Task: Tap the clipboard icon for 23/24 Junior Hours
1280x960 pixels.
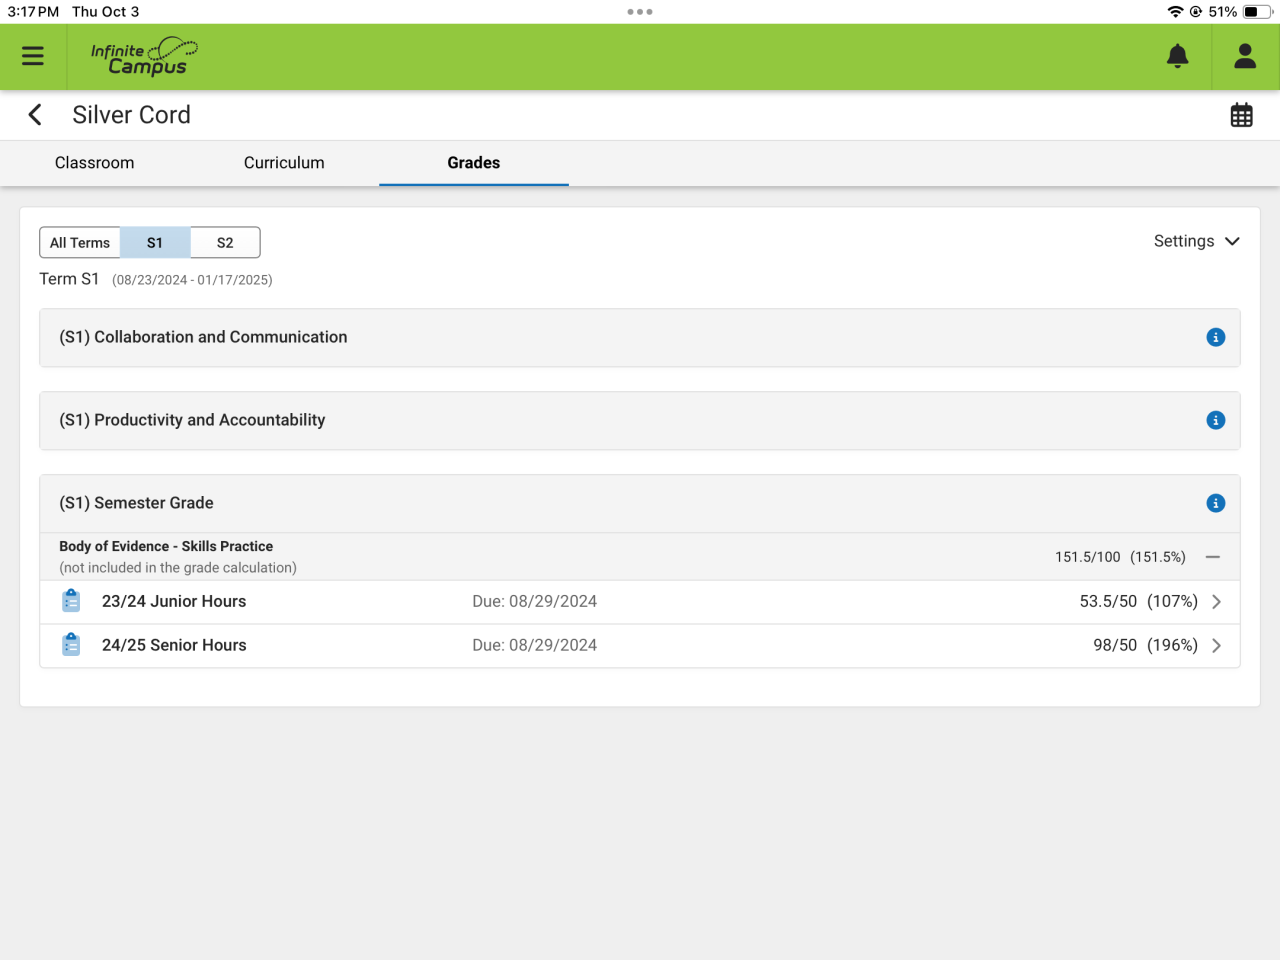Action: (x=71, y=601)
